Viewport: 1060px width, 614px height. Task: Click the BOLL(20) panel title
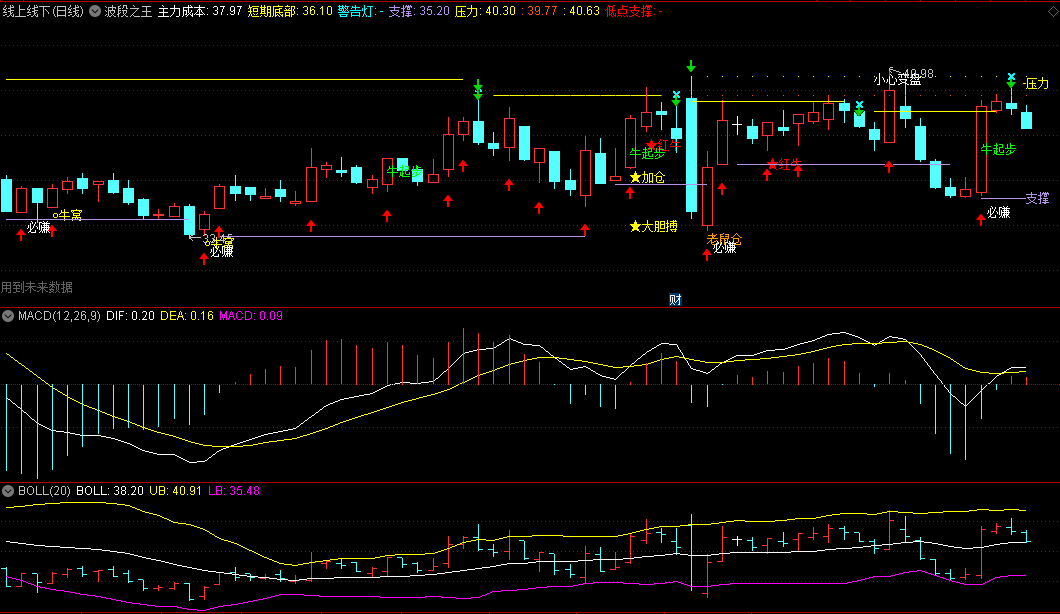tap(44, 491)
